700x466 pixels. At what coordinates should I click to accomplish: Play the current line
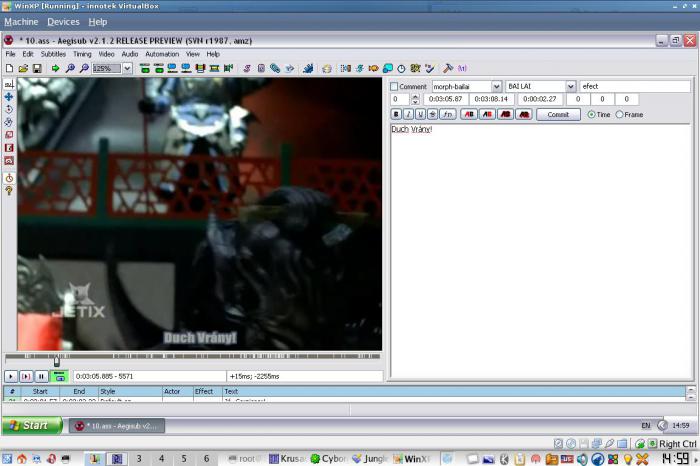(x=26, y=376)
